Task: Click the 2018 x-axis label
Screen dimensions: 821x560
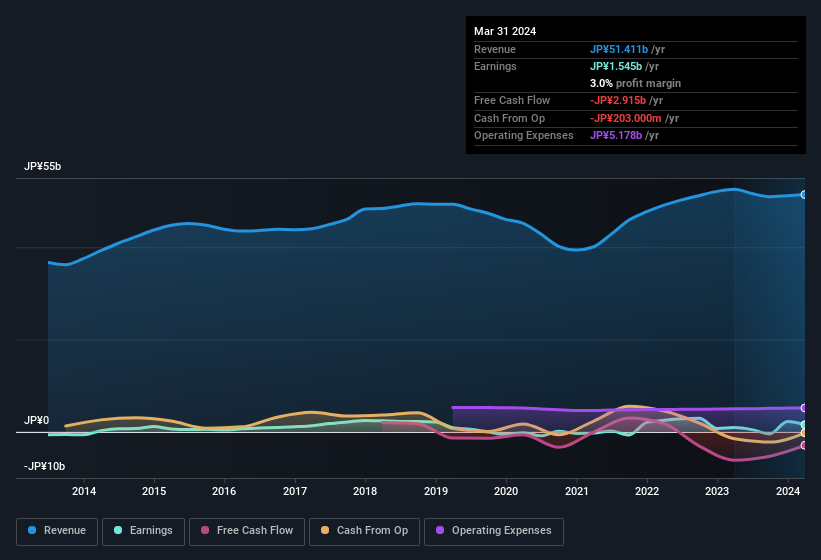Action: [x=365, y=491]
